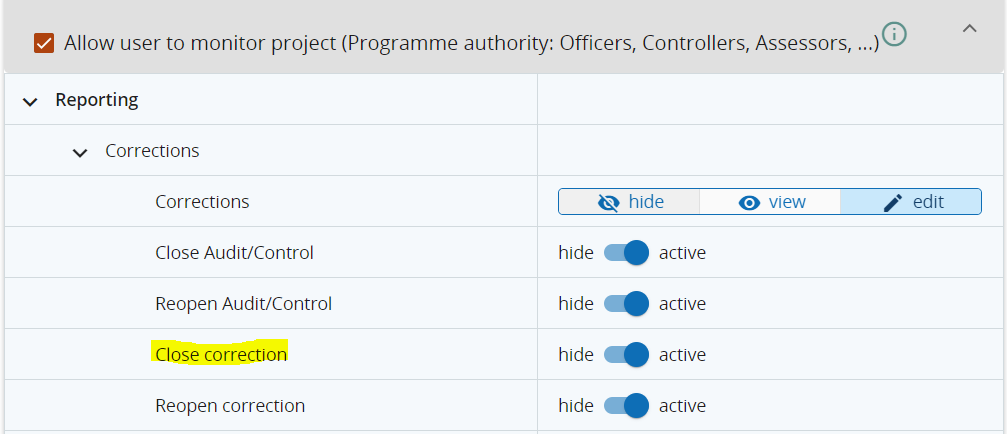Click the Reopen correction row label

tap(230, 406)
